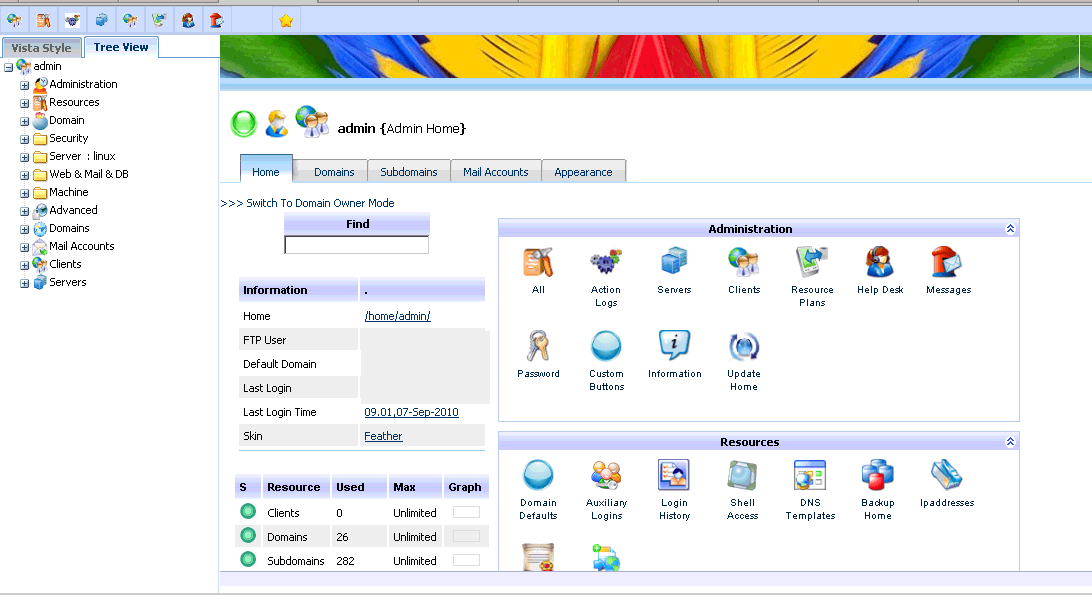Screen dimensions: 1092x595
Task: Expand the Web & Mail & DB node
Action: coord(25,175)
